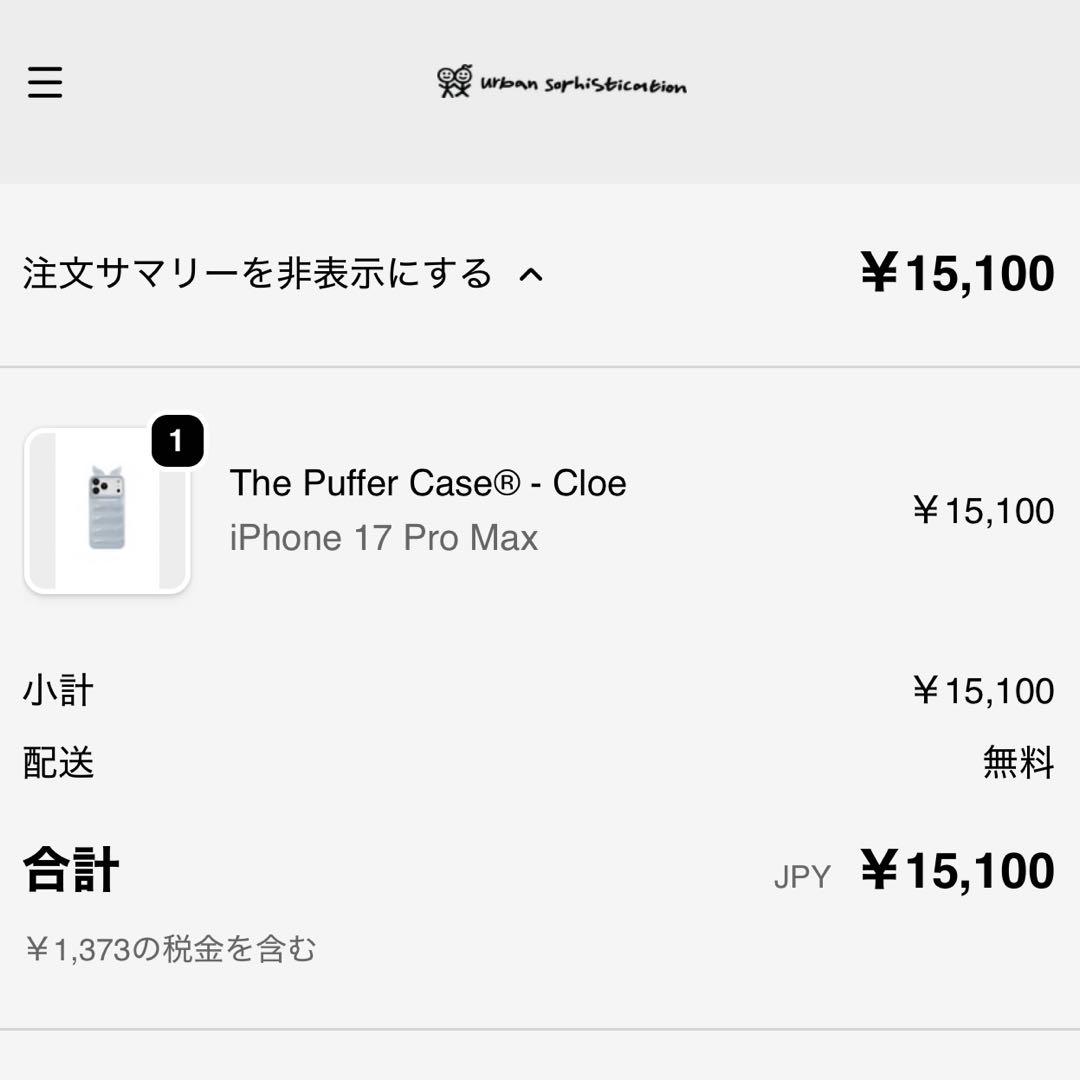Click the 配送 shipping label
This screenshot has width=1080, height=1080.
[x=58, y=763]
